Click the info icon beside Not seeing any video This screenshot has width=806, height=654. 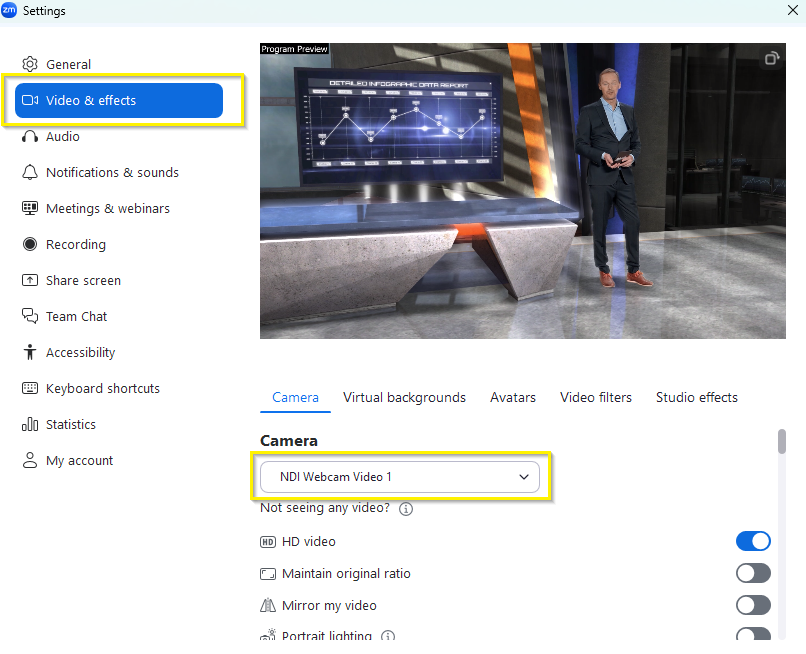pos(406,509)
